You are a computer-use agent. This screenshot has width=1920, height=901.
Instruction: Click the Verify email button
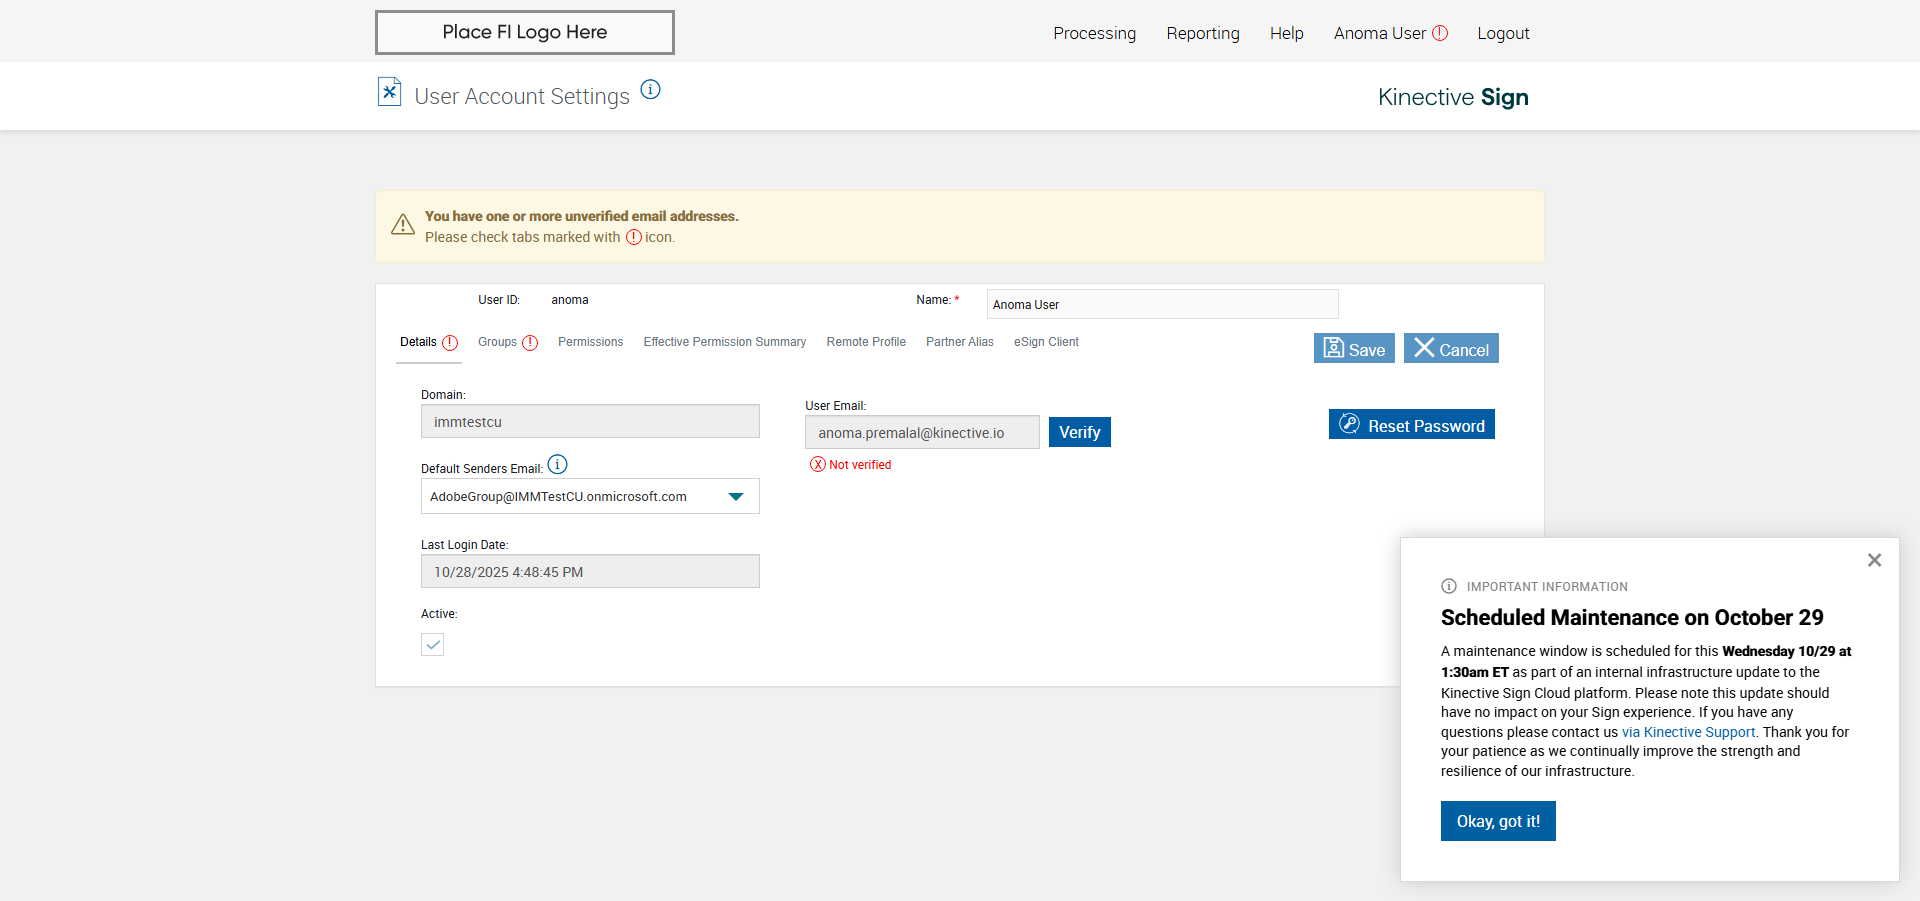[x=1080, y=432]
